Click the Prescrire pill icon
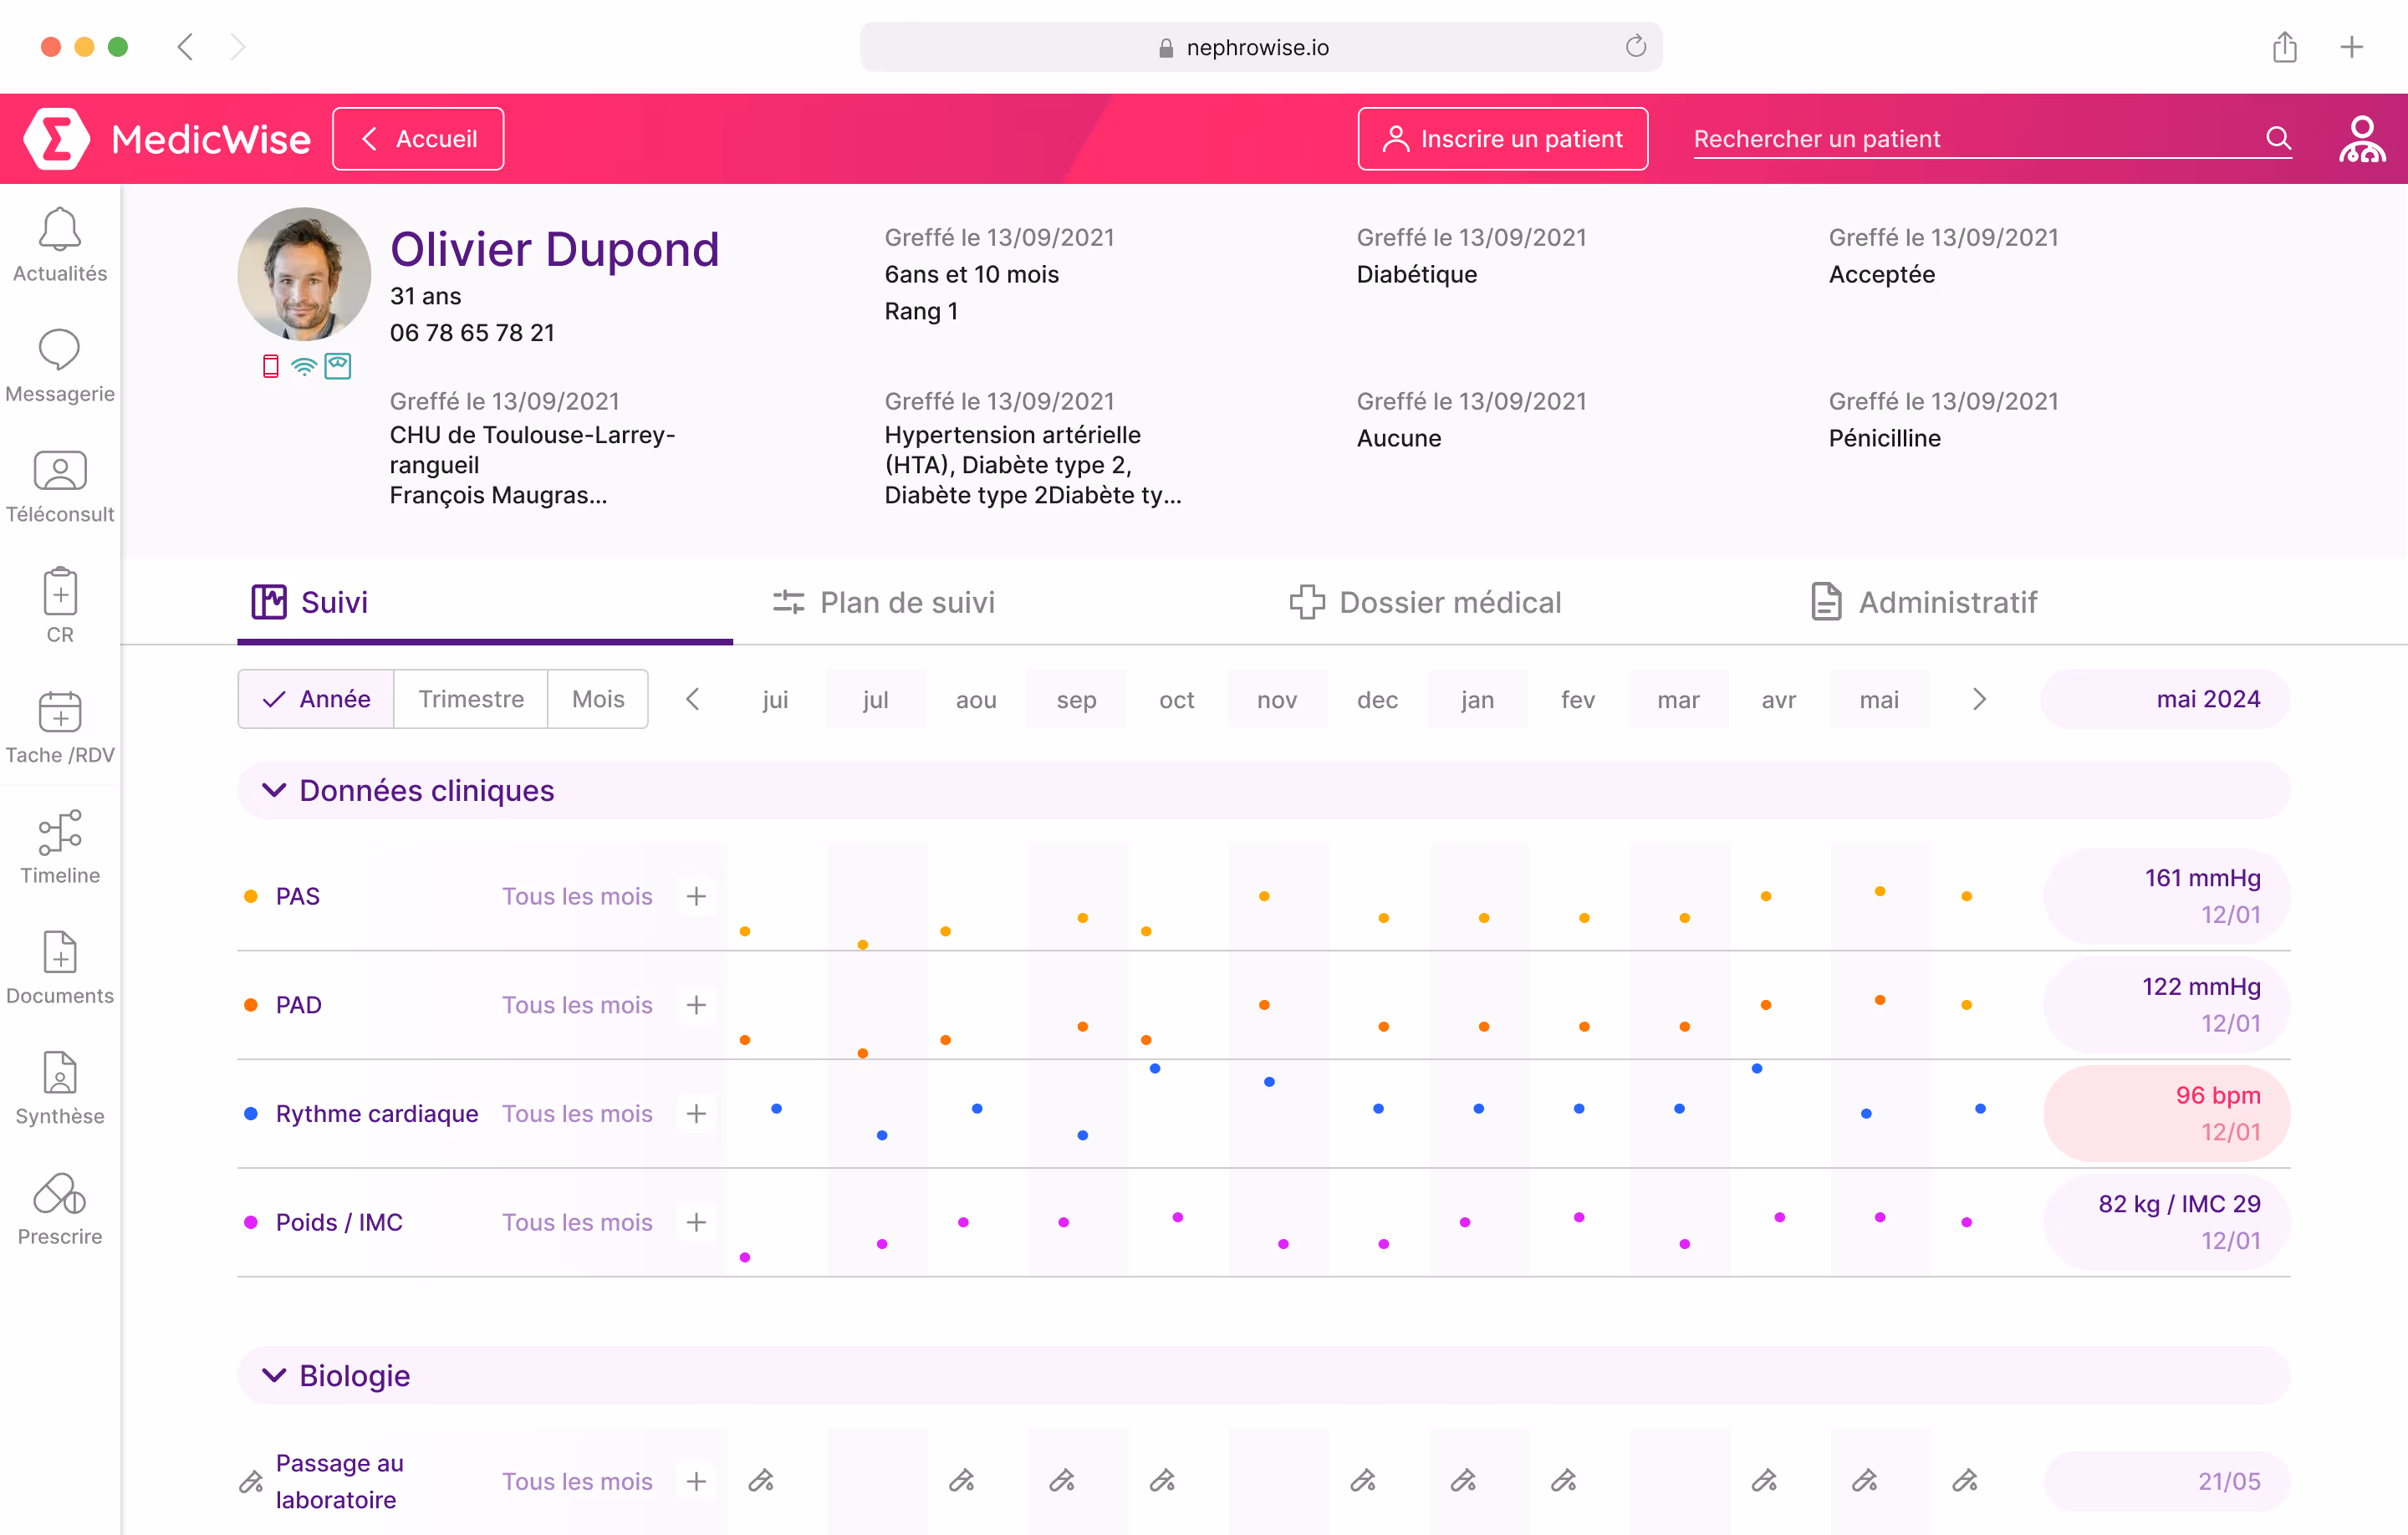 pos(59,1194)
